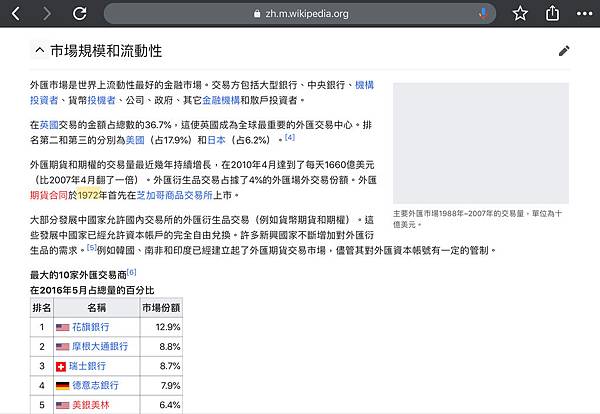600x414 pixels.
Task: Open the 德意志銀行 link in table
Action: coord(95,385)
